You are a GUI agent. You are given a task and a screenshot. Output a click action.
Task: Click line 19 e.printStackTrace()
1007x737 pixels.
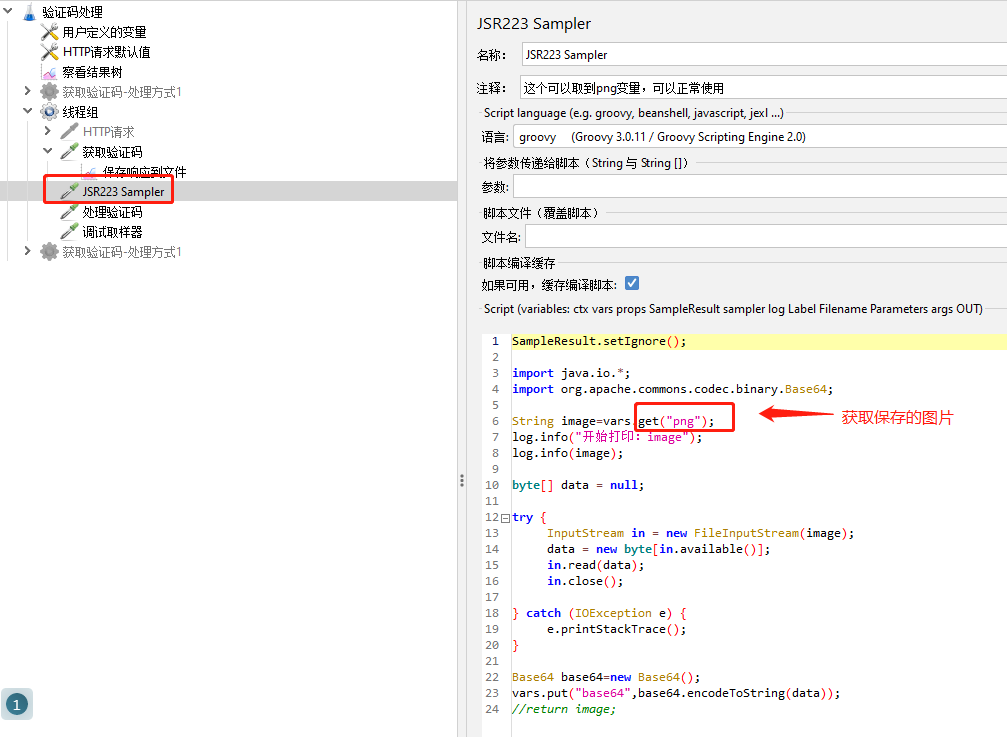(x=617, y=629)
